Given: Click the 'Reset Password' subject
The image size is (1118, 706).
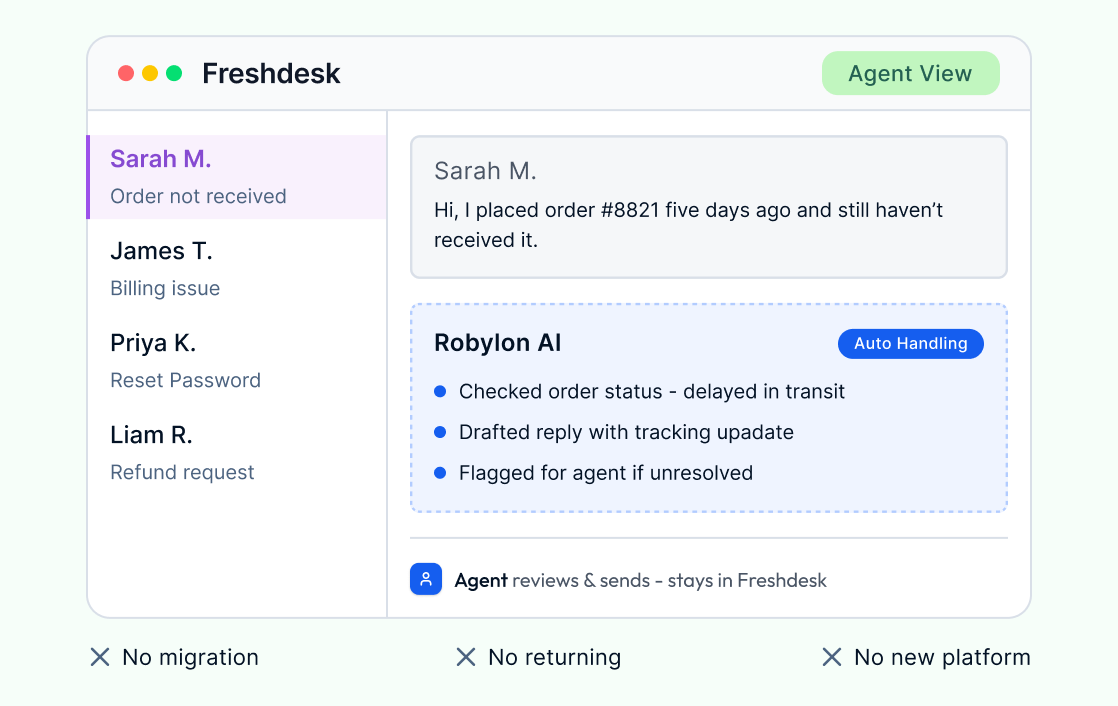Looking at the screenshot, I should pyautogui.click(x=185, y=380).
